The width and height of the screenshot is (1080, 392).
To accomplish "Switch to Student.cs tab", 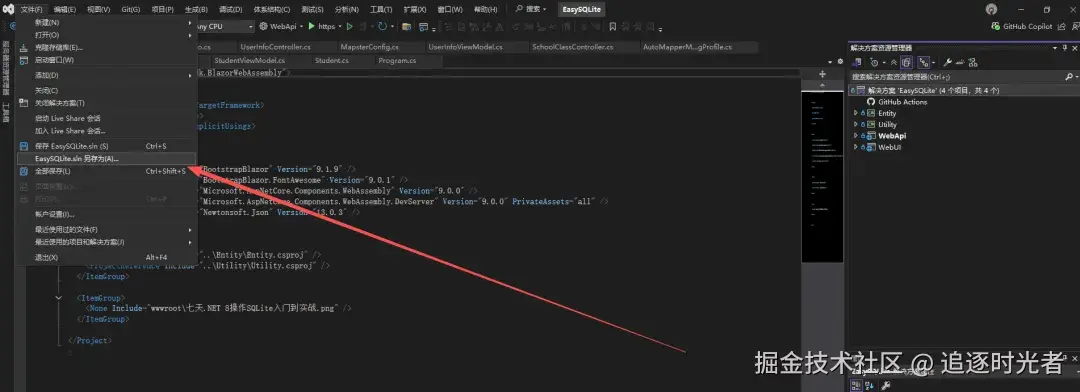I will click(332, 60).
